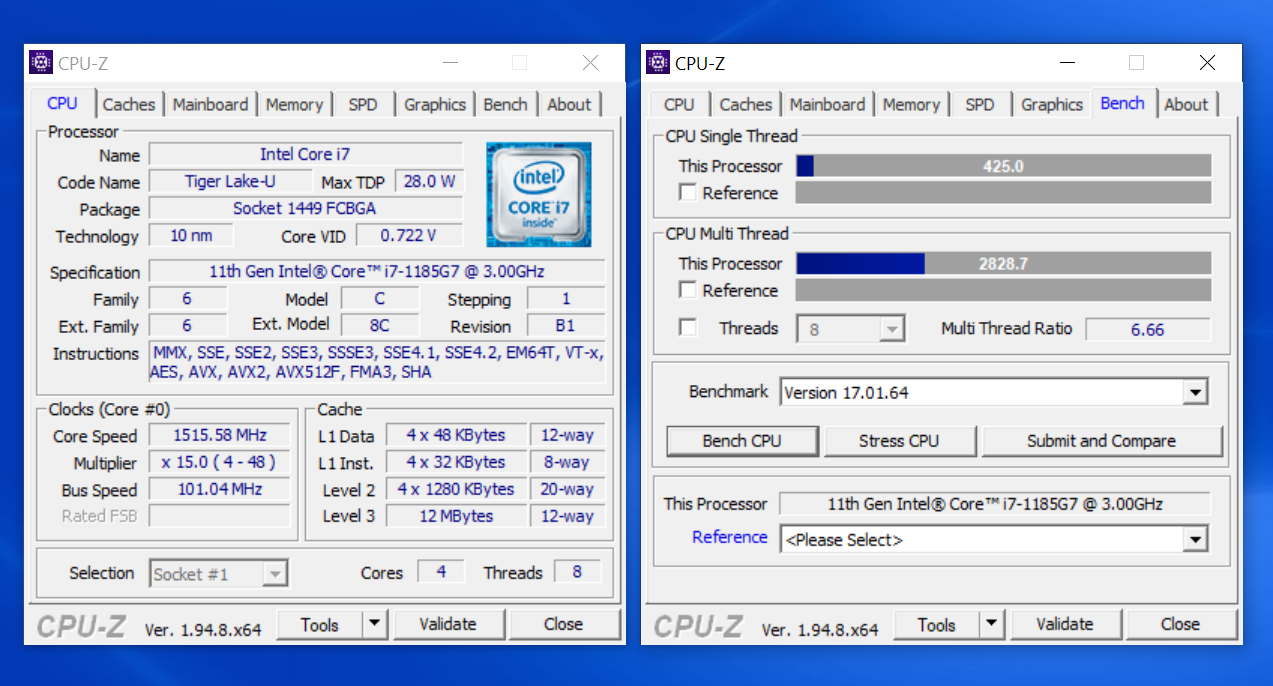Open the Mainboard tab in the benchmark window
Screen dimensions: 1273x686
click(x=827, y=105)
